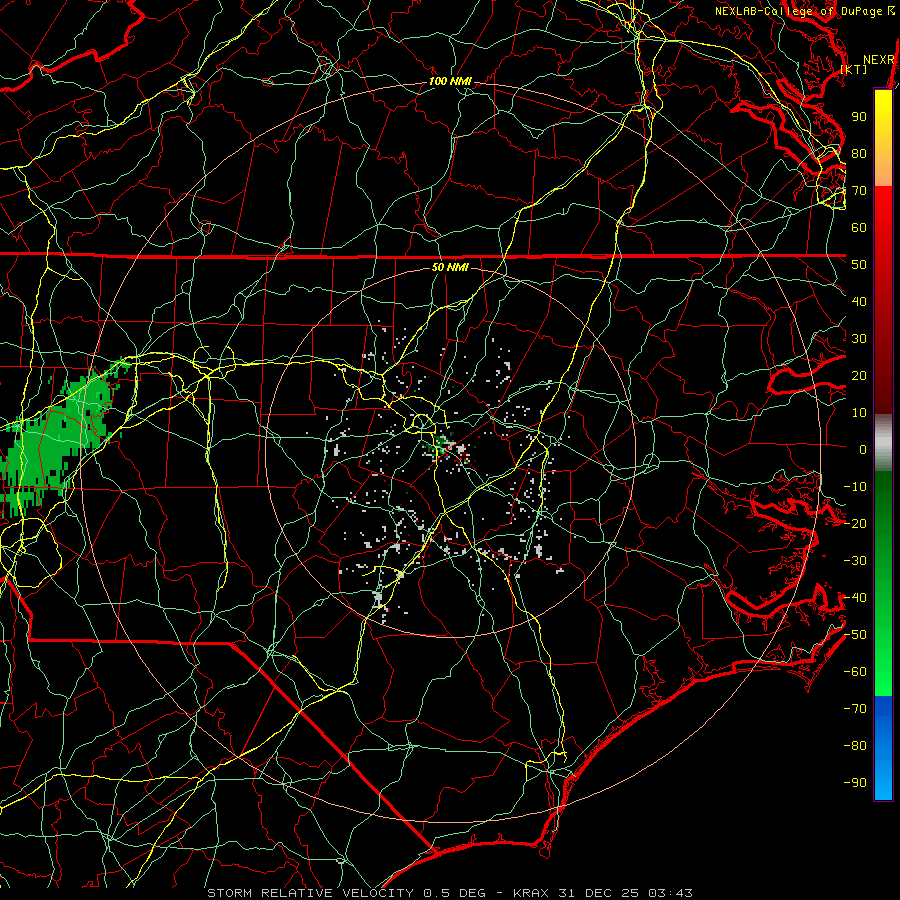Click the 60 value on the velocity scale
The image size is (900, 900).
[x=859, y=228]
